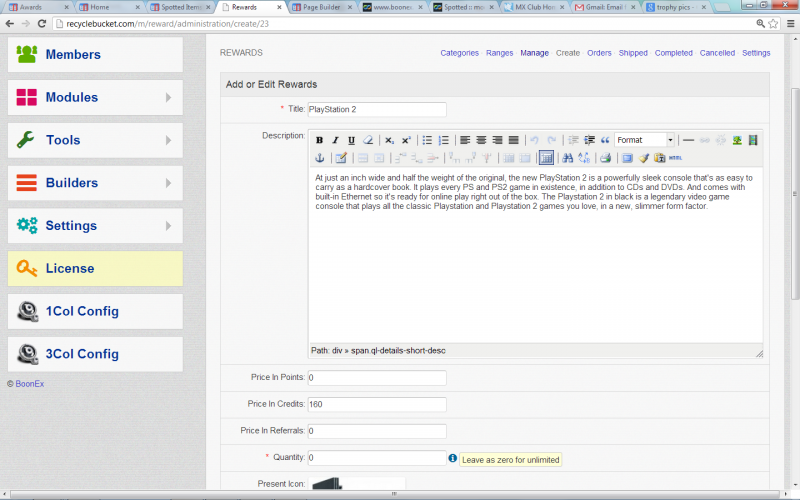800x500 pixels.
Task: Click the Price In Referrals field
Action: point(377,431)
